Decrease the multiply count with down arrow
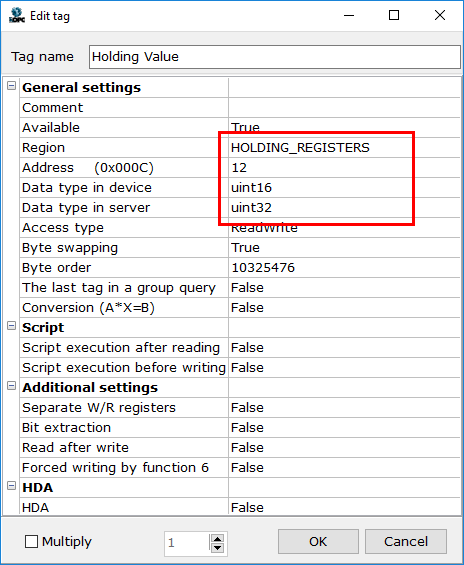464x565 pixels. [x=217, y=548]
